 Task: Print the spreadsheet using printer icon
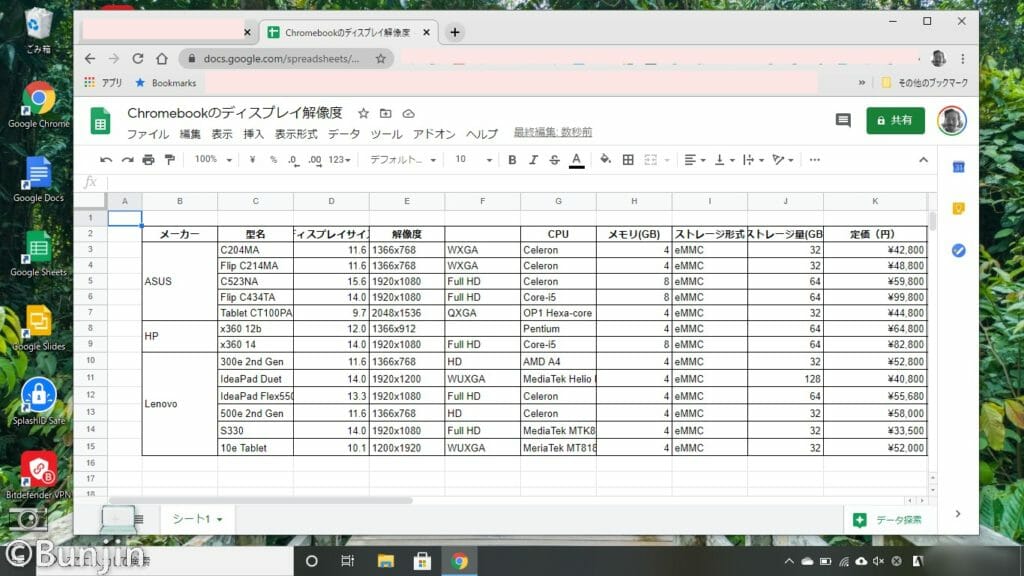[x=148, y=160]
